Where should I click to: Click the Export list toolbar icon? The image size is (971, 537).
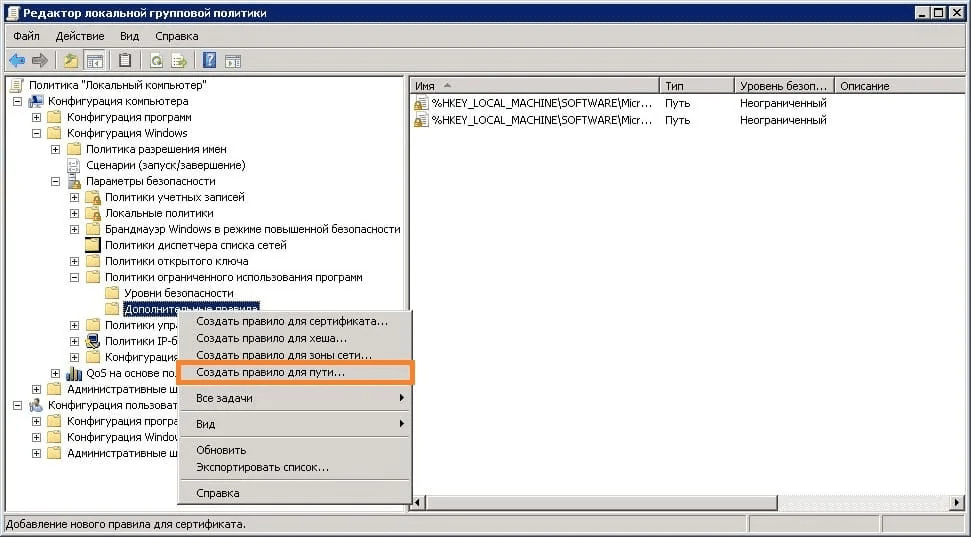tap(179, 60)
